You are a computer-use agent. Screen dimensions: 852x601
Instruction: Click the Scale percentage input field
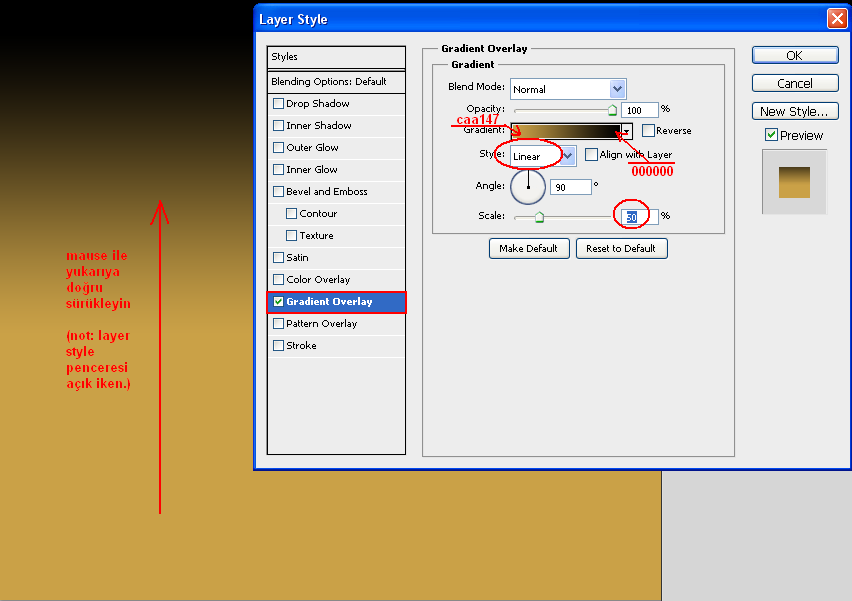point(641,217)
